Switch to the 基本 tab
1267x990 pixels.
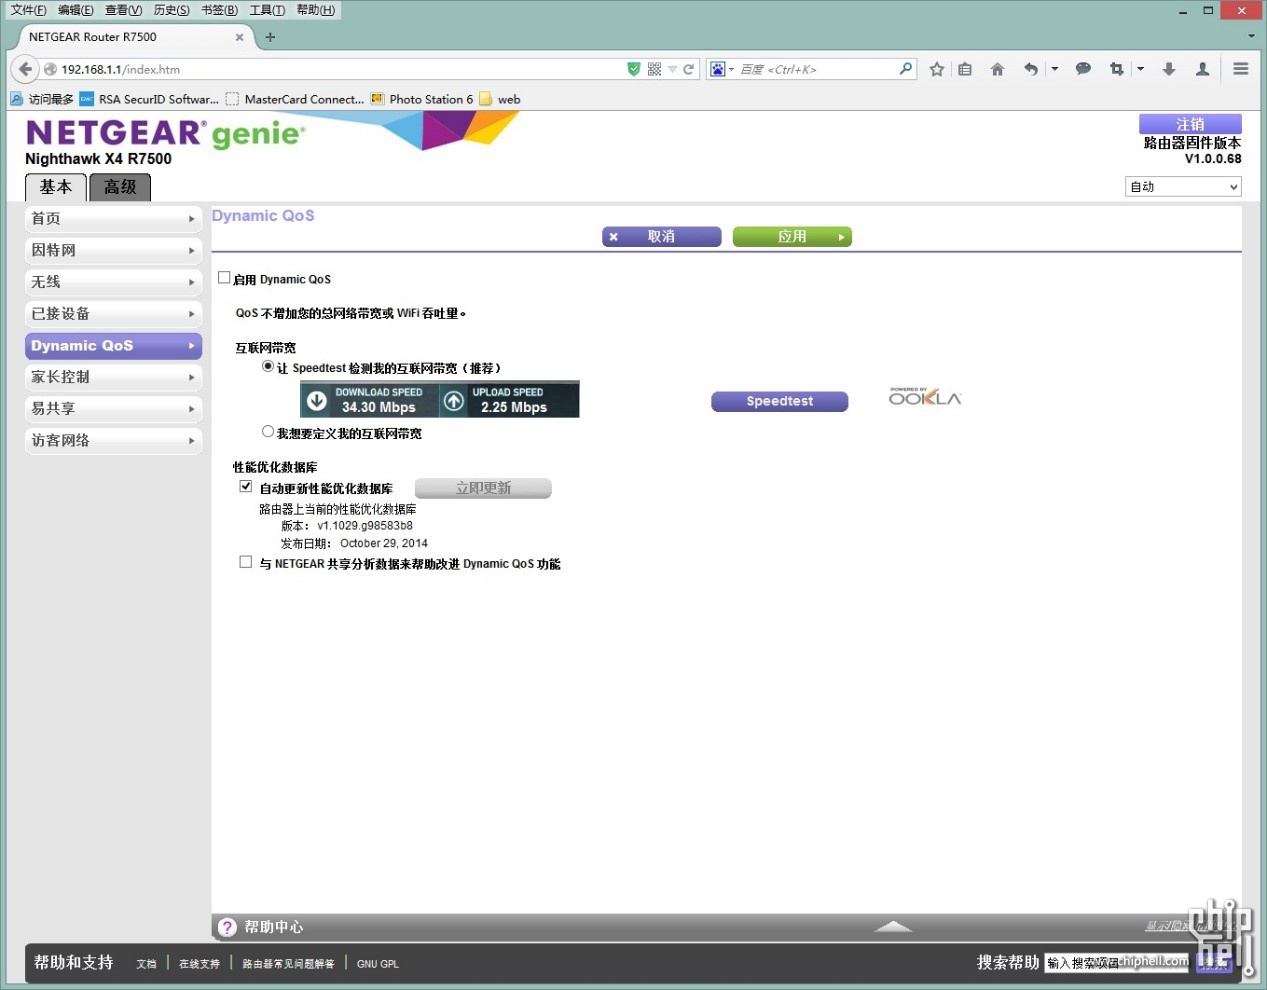click(x=56, y=187)
